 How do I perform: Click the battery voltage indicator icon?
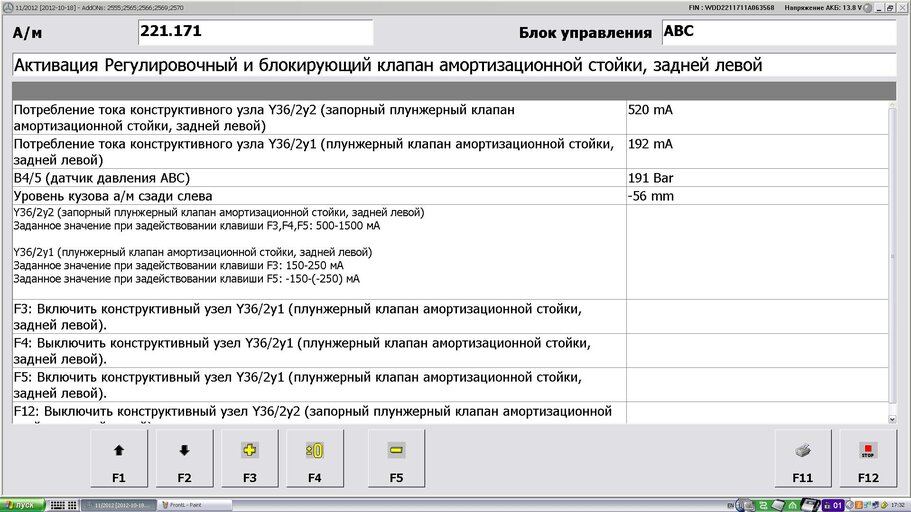867,8
